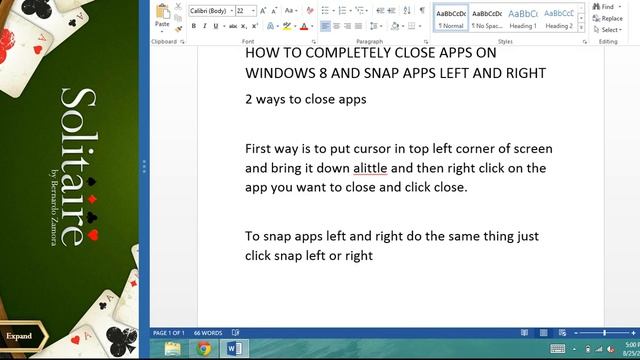Open the Paragraph dialog launcher
640x360 pixels.
(x=426, y=42)
